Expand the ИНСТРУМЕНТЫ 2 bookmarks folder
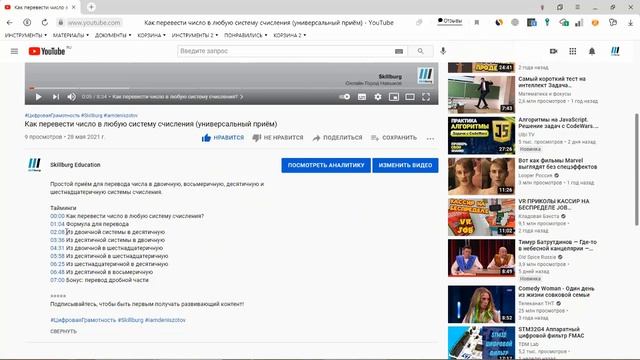The image size is (640, 360). 195,36
